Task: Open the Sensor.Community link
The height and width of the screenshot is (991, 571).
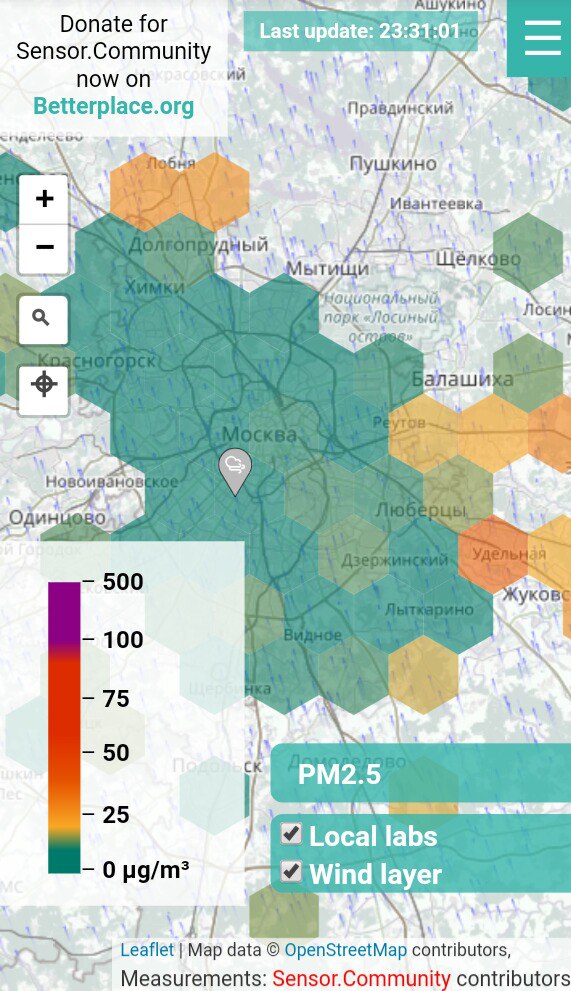Action: point(361,978)
